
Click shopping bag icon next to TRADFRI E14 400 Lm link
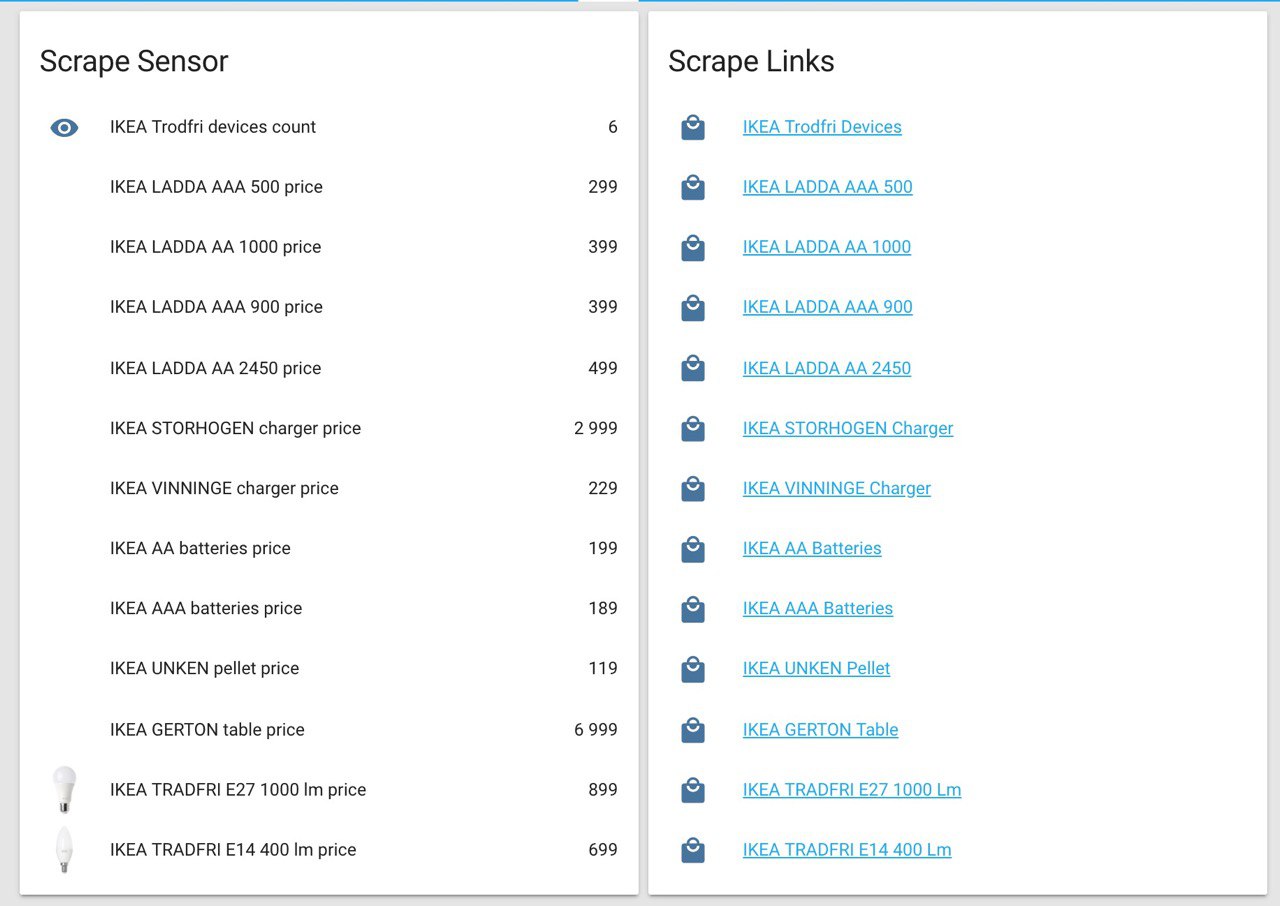tap(693, 850)
